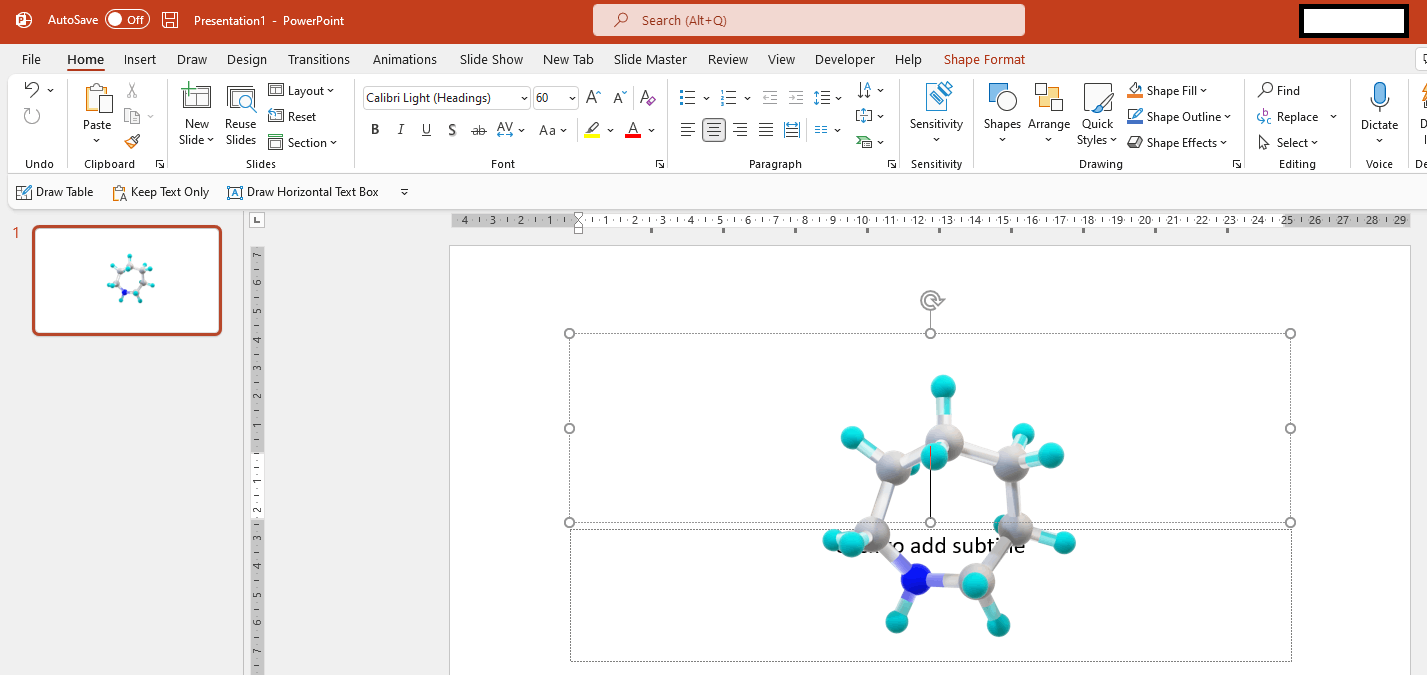Toggle Strikethrough formatting
The image size is (1427, 675).
tap(478, 130)
